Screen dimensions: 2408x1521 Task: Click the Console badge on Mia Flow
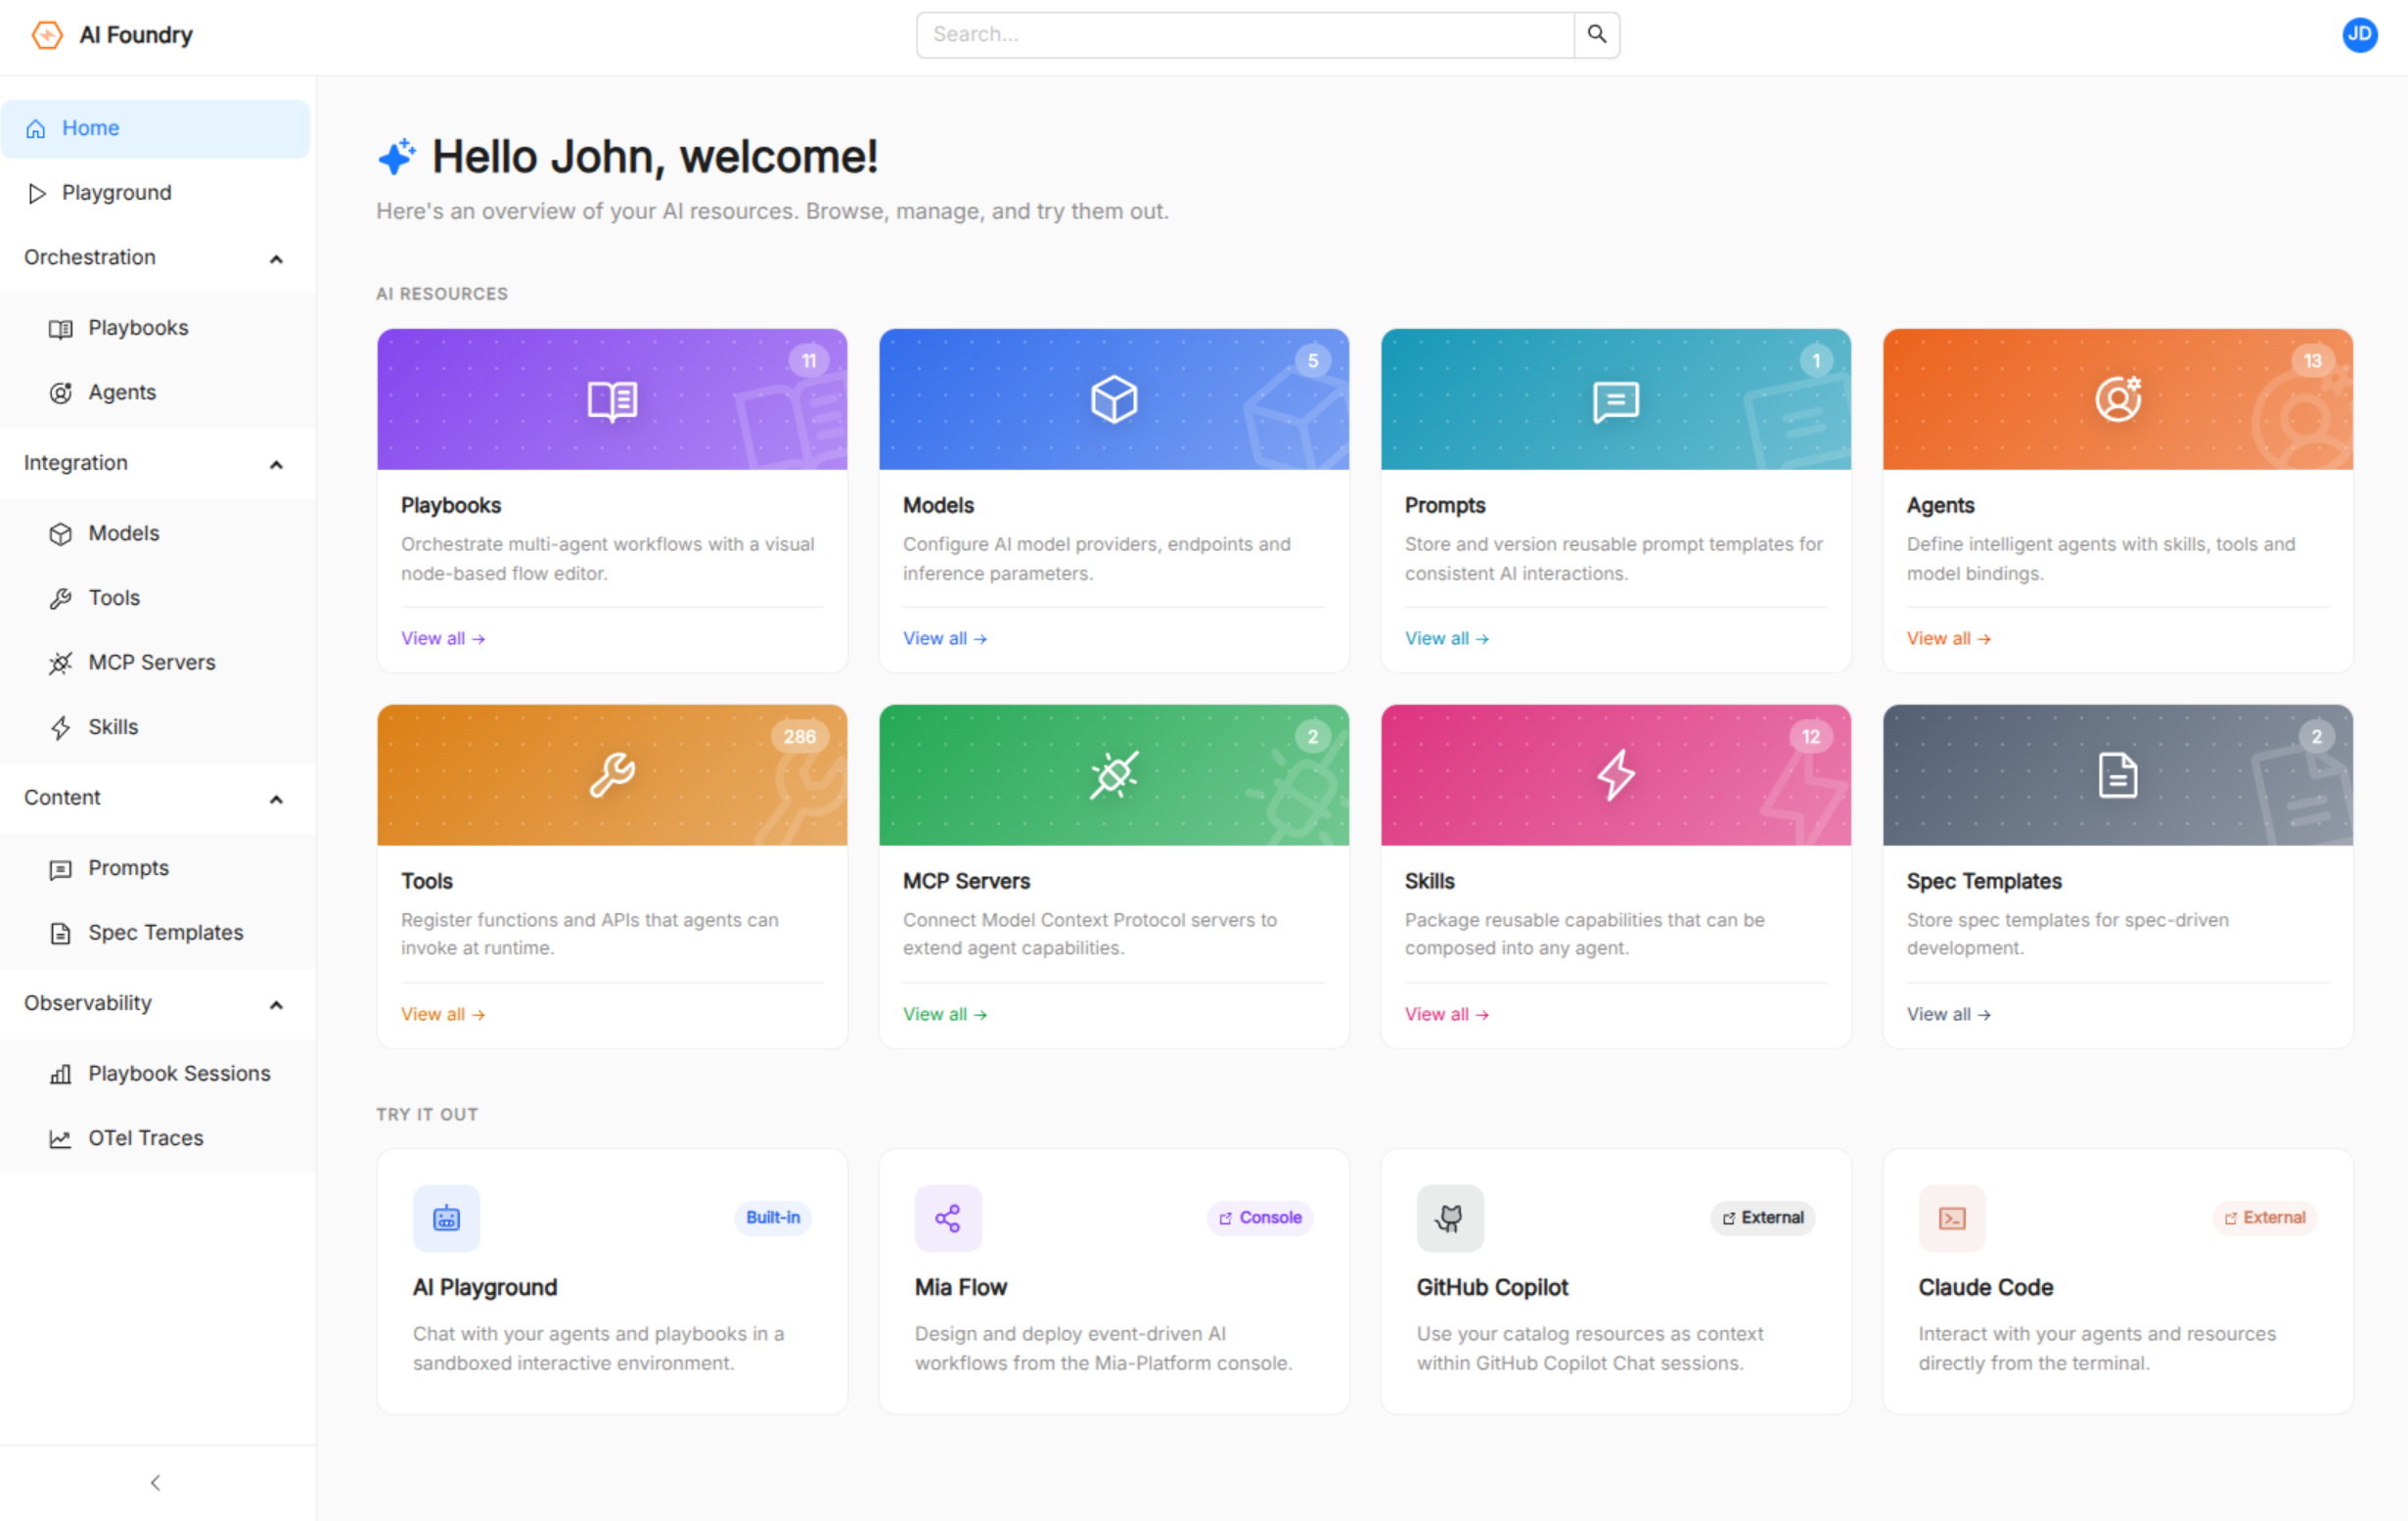[x=1260, y=1217]
